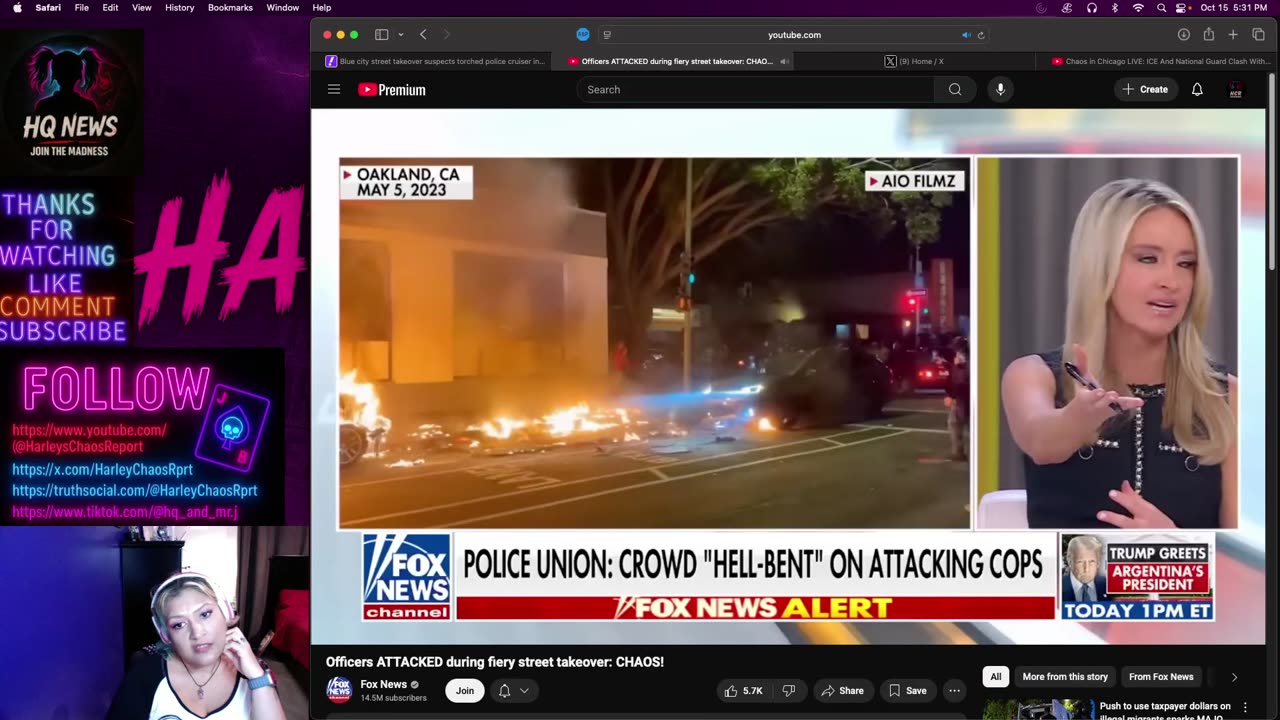The image size is (1280, 720).
Task: Expand Safari sidebar dropdown chevron
Action: coord(401,35)
